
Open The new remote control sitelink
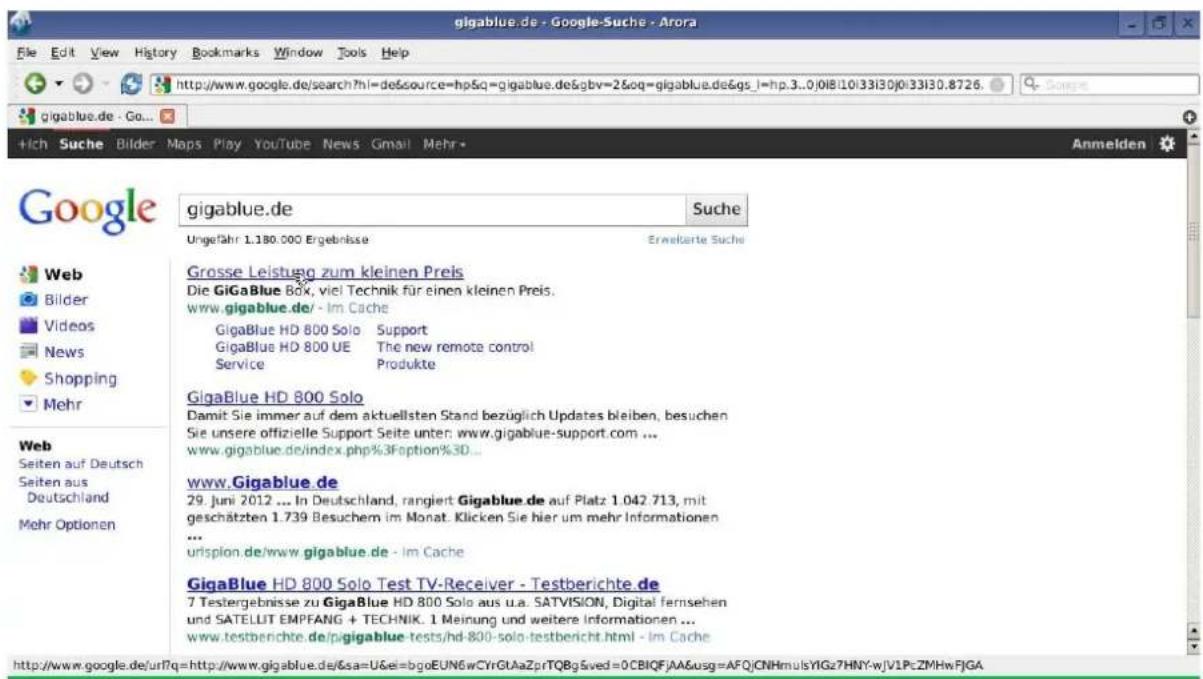point(455,347)
